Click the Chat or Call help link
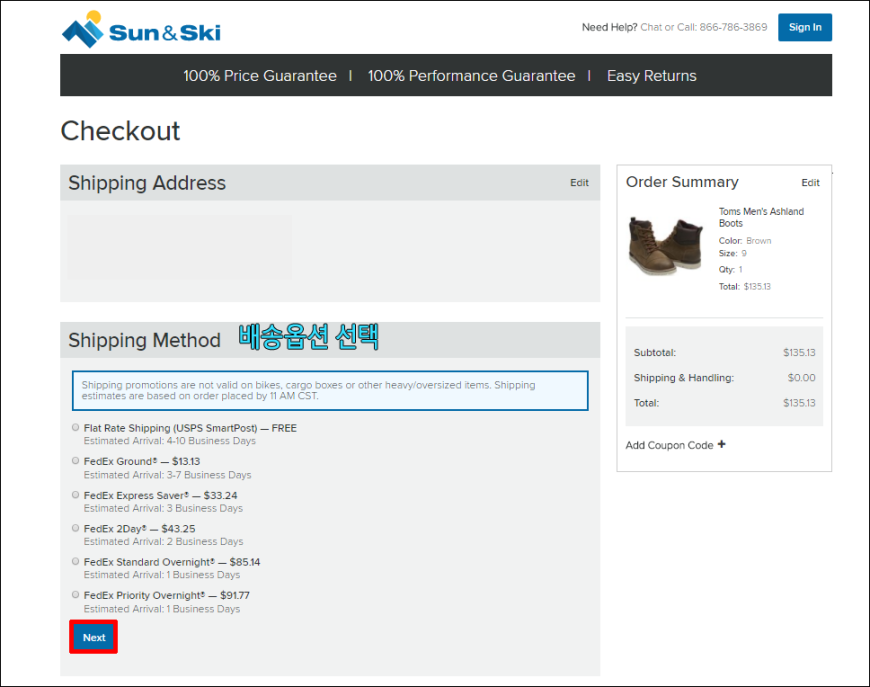The height and width of the screenshot is (687, 870). point(704,27)
